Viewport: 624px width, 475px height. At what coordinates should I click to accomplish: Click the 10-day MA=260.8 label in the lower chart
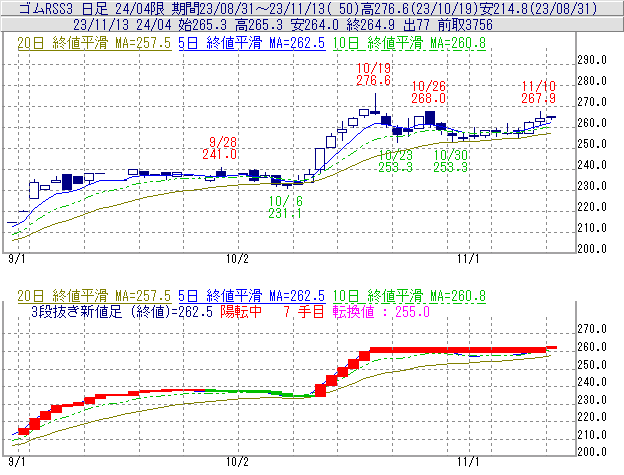(409, 296)
